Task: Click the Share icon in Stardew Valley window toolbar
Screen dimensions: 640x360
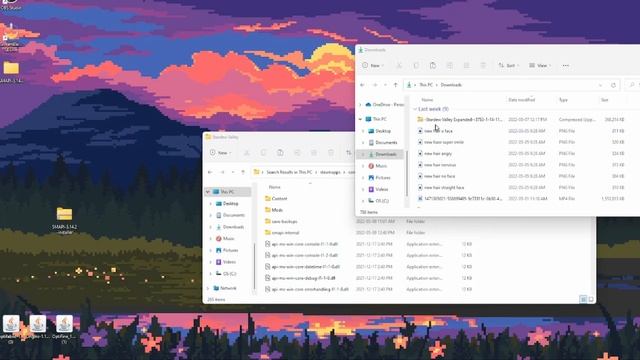Action: coord(314,153)
